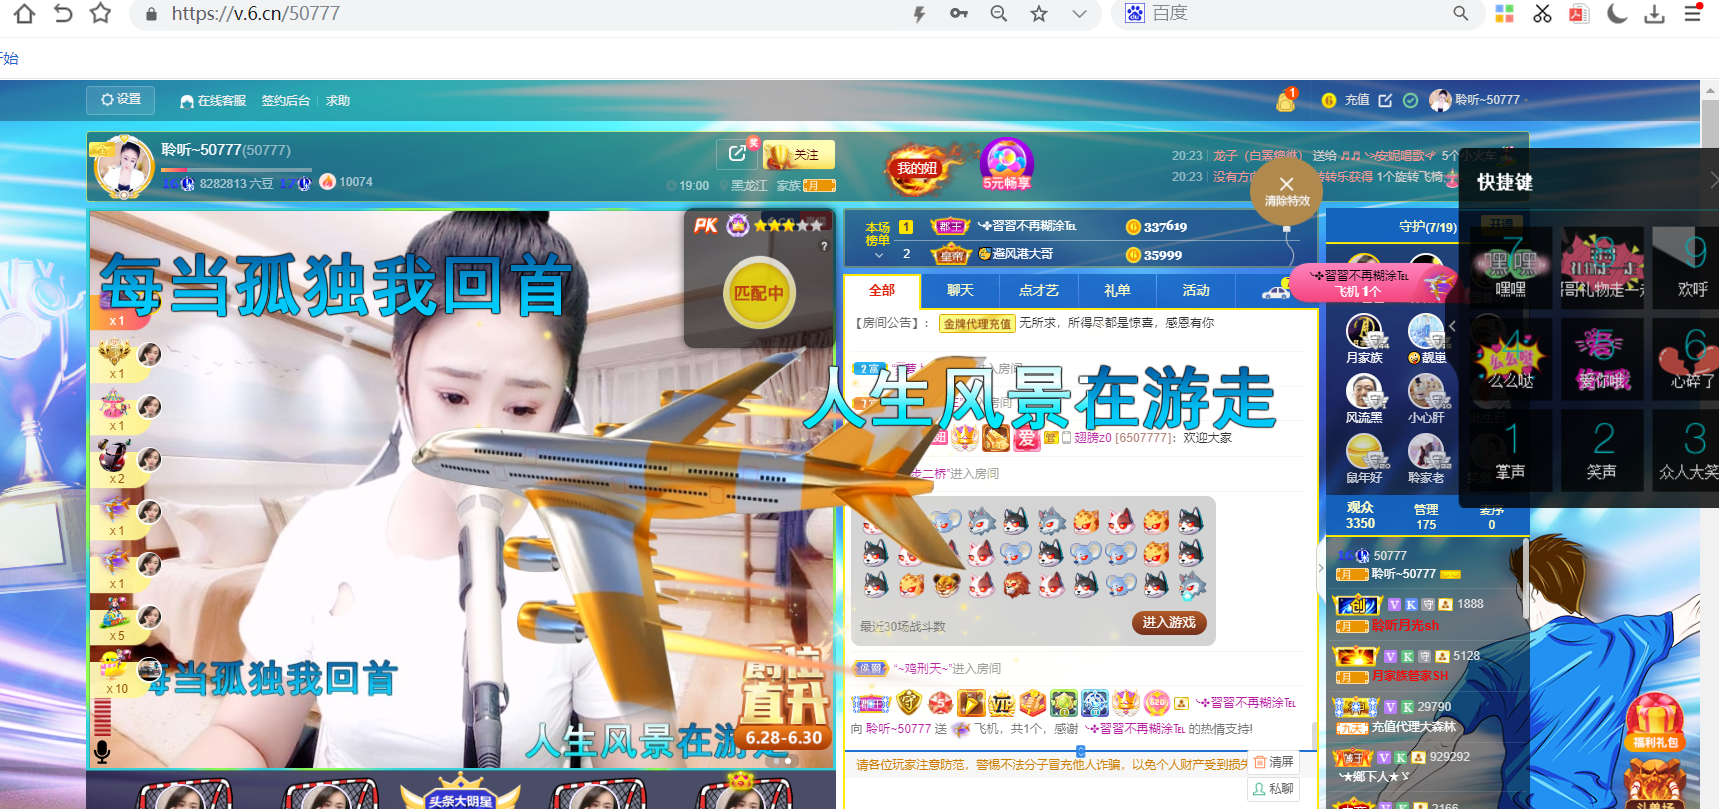Click 进入游戏 to enter game
Screen dimensions: 1719x809
pyautogui.click(x=1169, y=622)
